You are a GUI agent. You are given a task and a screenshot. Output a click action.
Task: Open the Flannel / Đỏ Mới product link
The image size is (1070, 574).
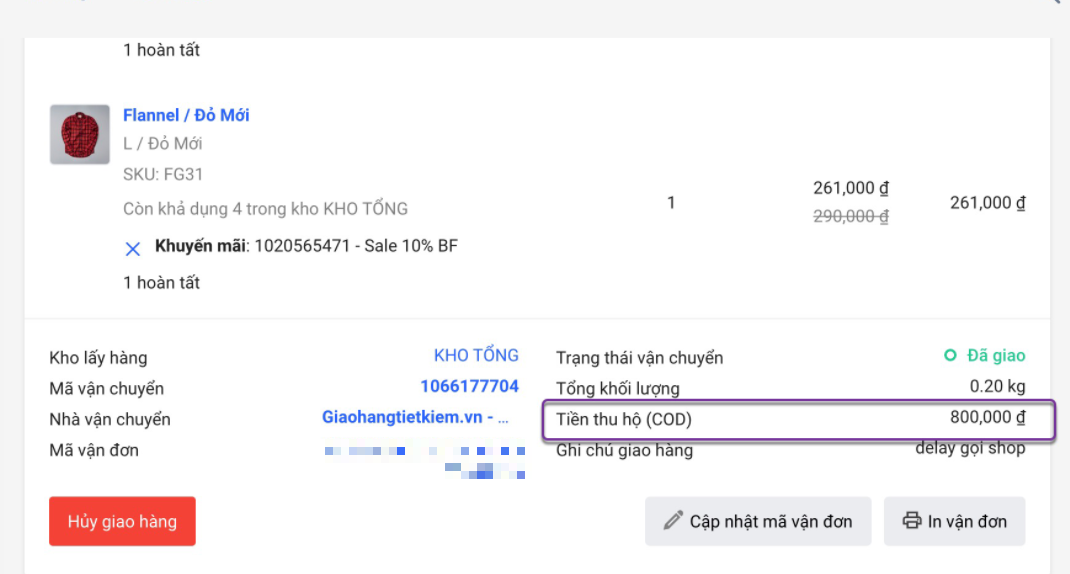pyautogui.click(x=186, y=115)
